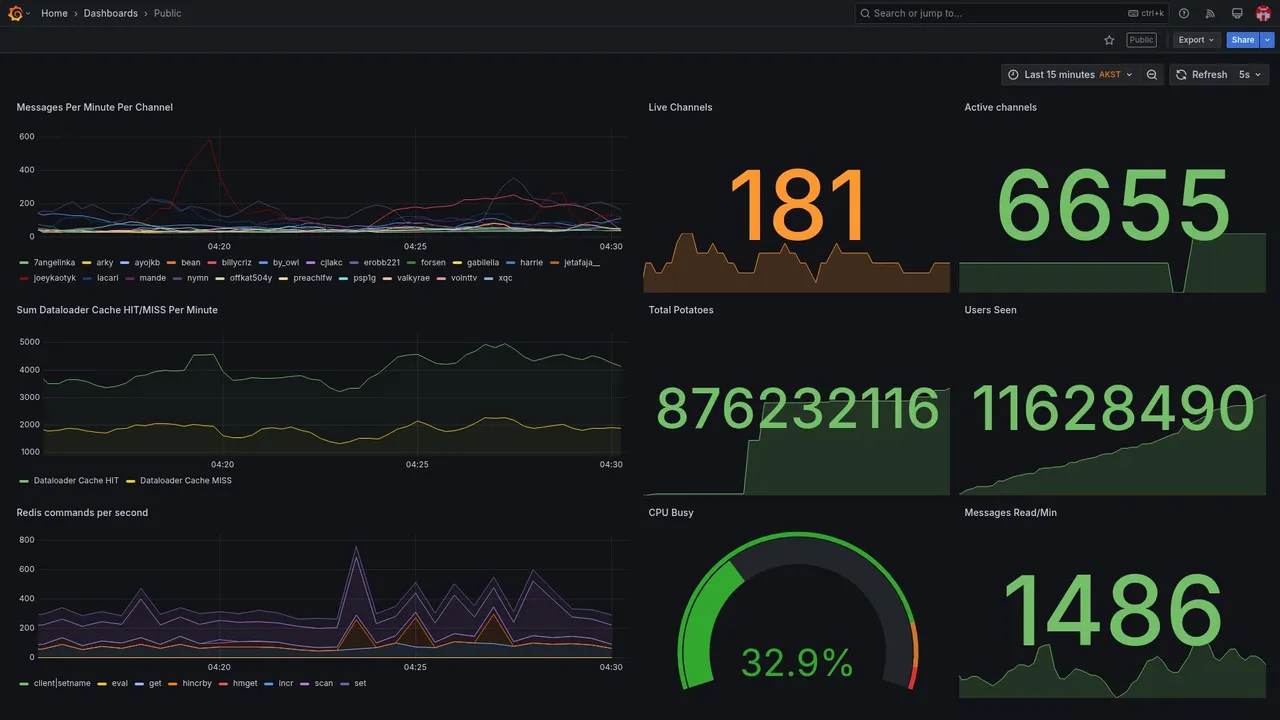Click the Public badge button
1280x720 pixels.
pos(1141,40)
